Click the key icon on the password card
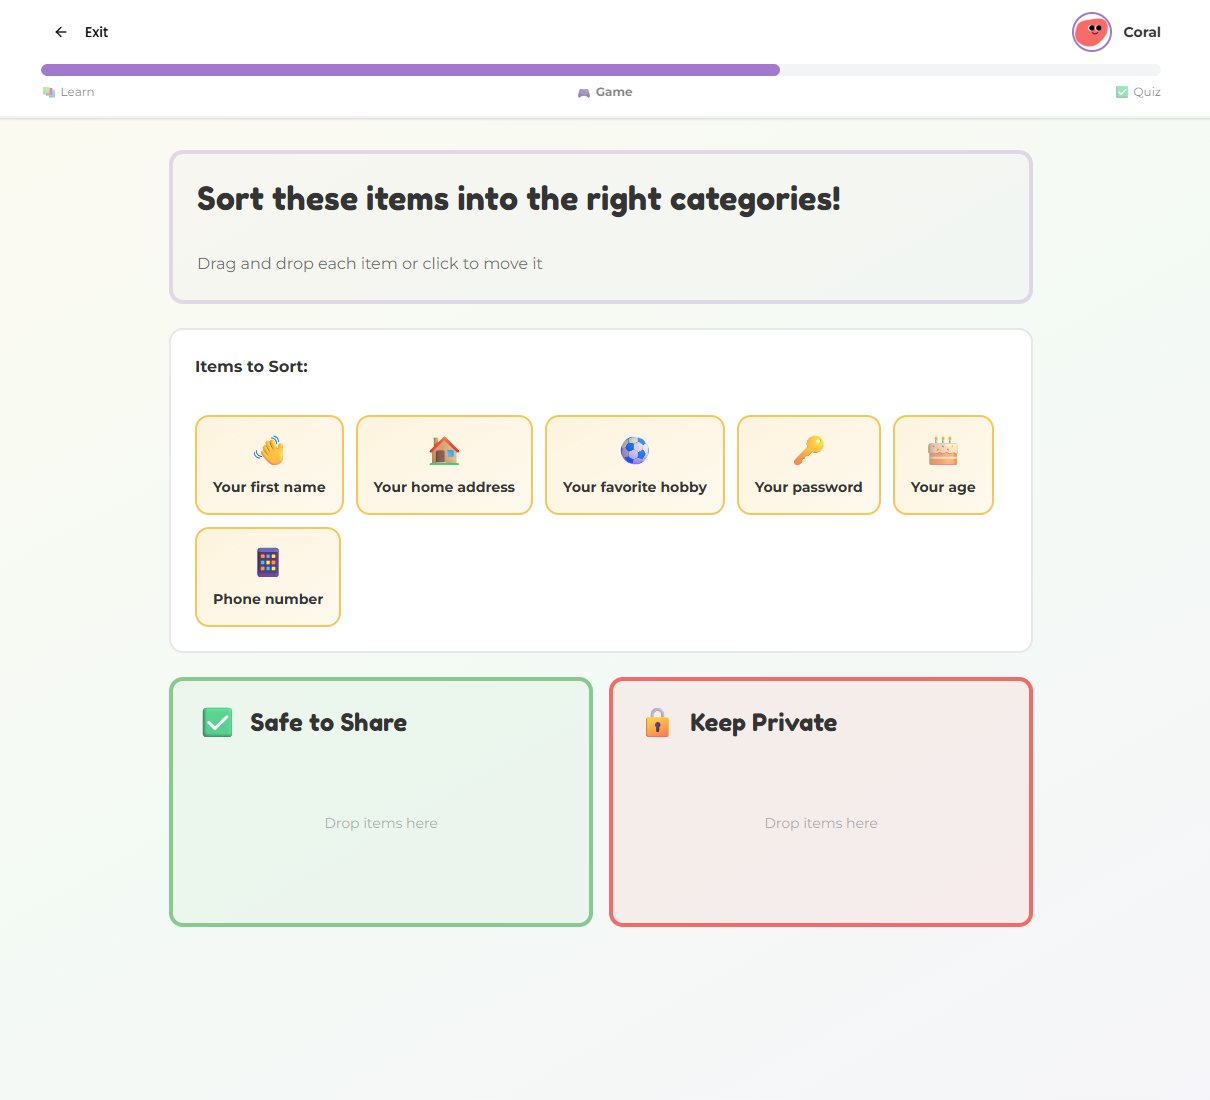Viewport: 1210px width, 1100px height. click(808, 449)
